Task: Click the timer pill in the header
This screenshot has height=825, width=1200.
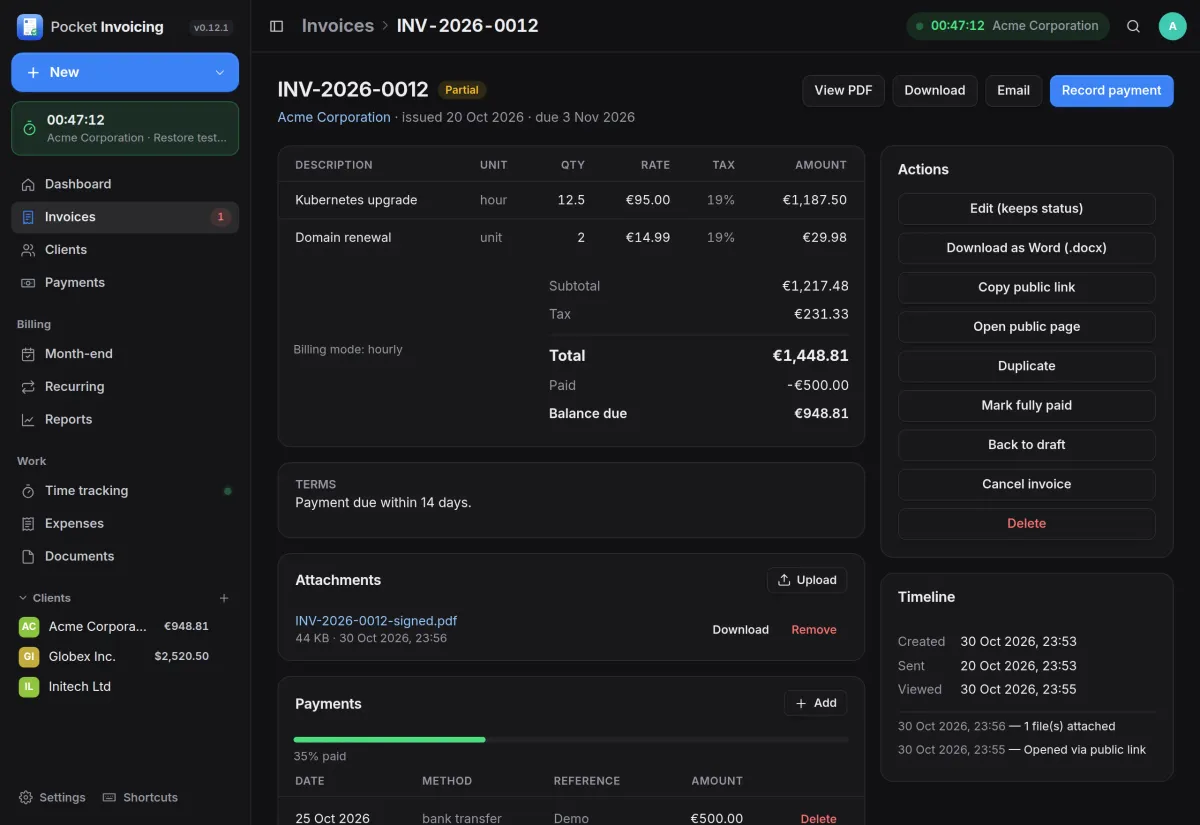Action: point(1008,26)
